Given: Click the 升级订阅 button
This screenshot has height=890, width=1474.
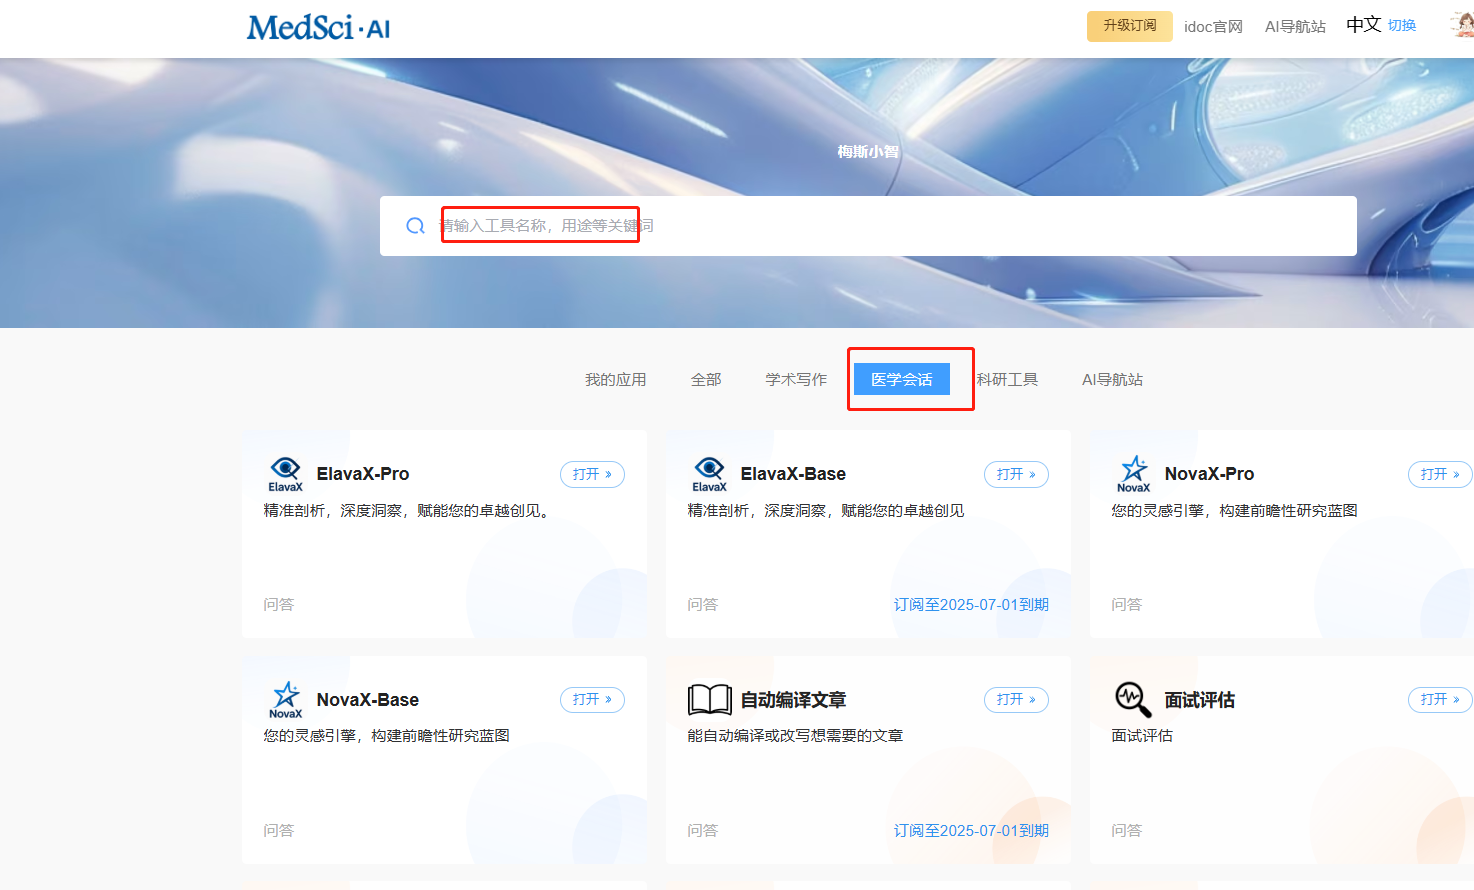Looking at the screenshot, I should click(x=1129, y=26).
